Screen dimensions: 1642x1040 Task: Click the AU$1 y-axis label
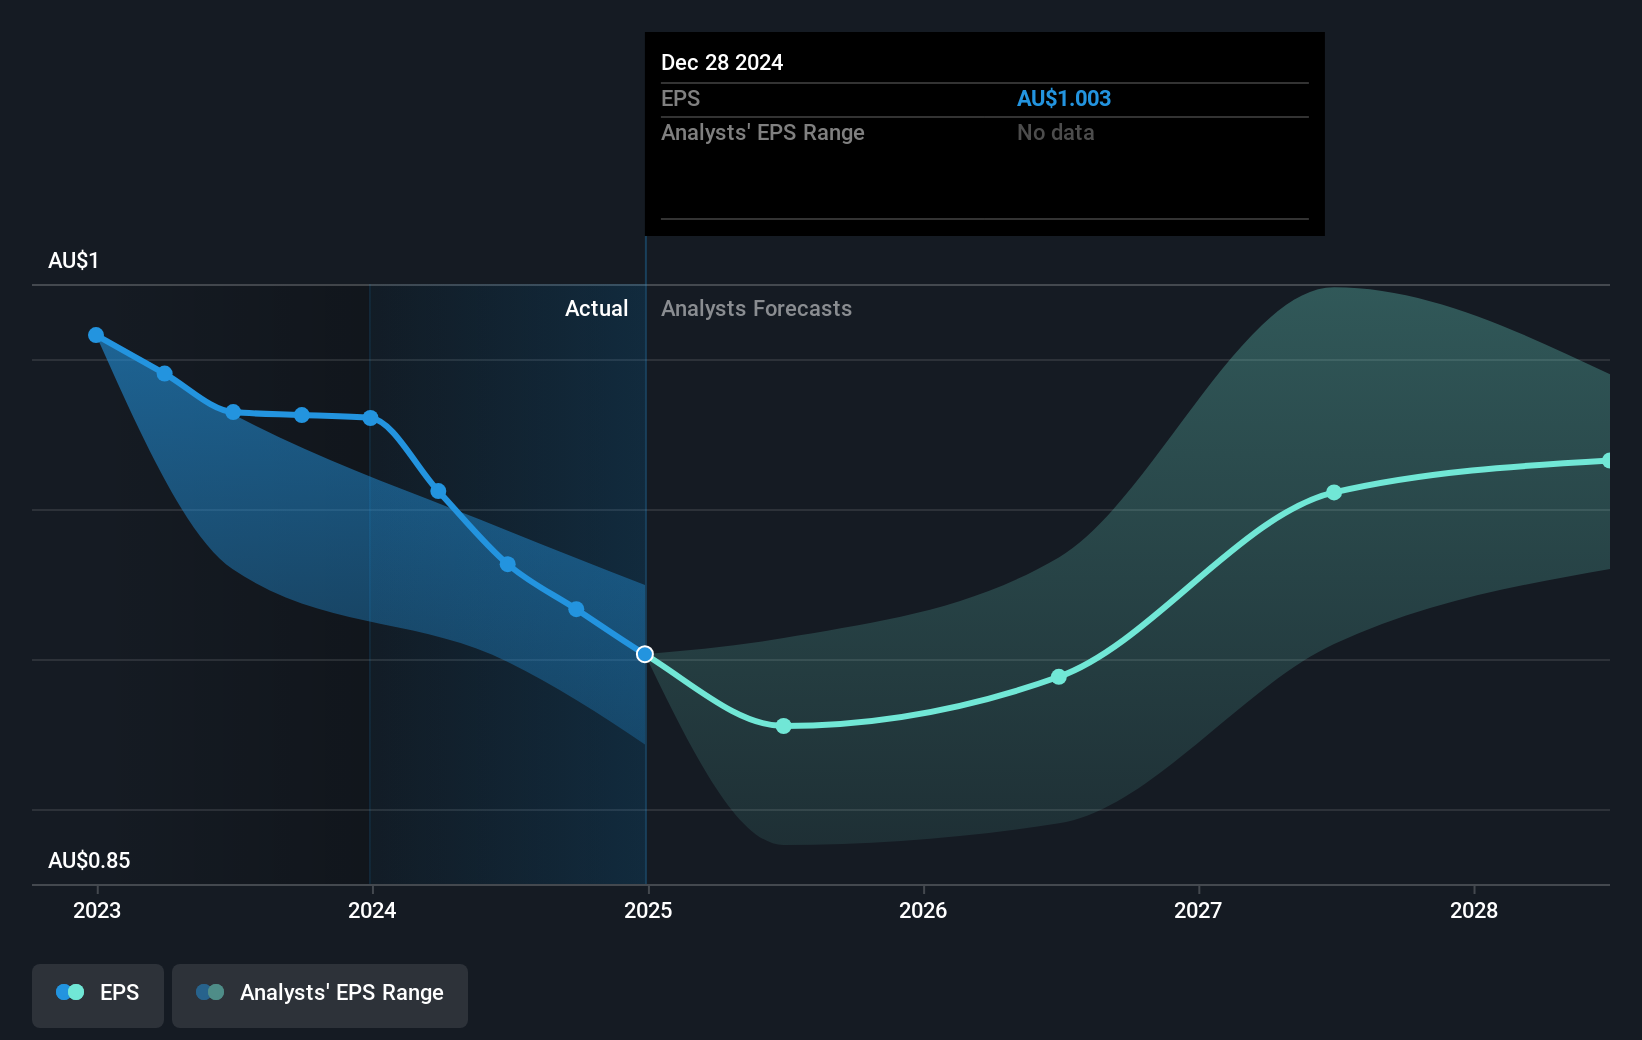click(x=73, y=260)
